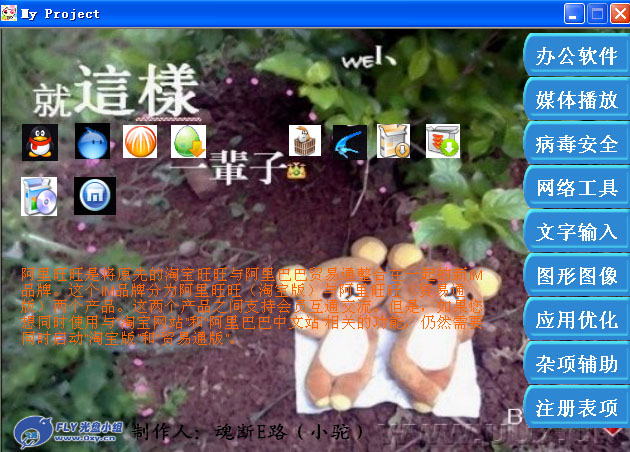Click the orange striped globe icon
The height and width of the screenshot is (452, 630).
click(x=140, y=141)
